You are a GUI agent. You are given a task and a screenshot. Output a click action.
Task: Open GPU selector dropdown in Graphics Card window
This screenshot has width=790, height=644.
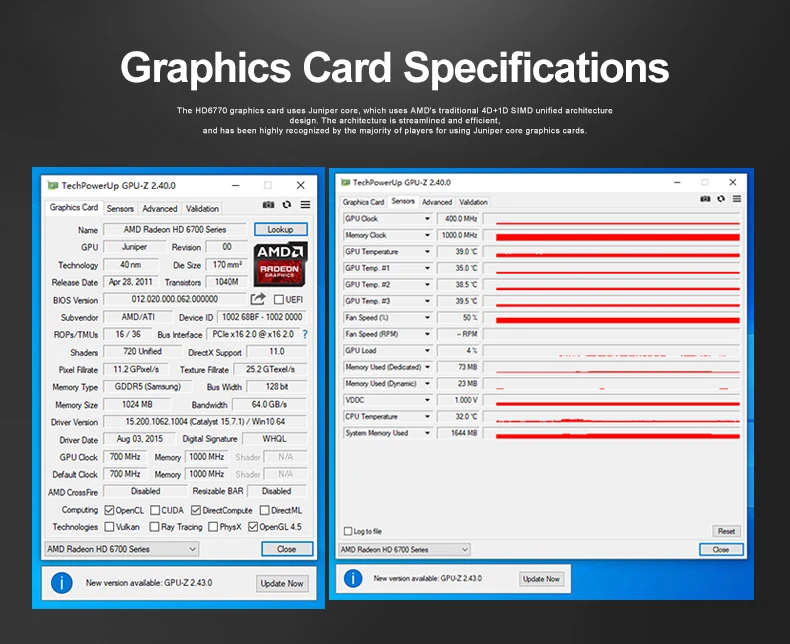122,549
